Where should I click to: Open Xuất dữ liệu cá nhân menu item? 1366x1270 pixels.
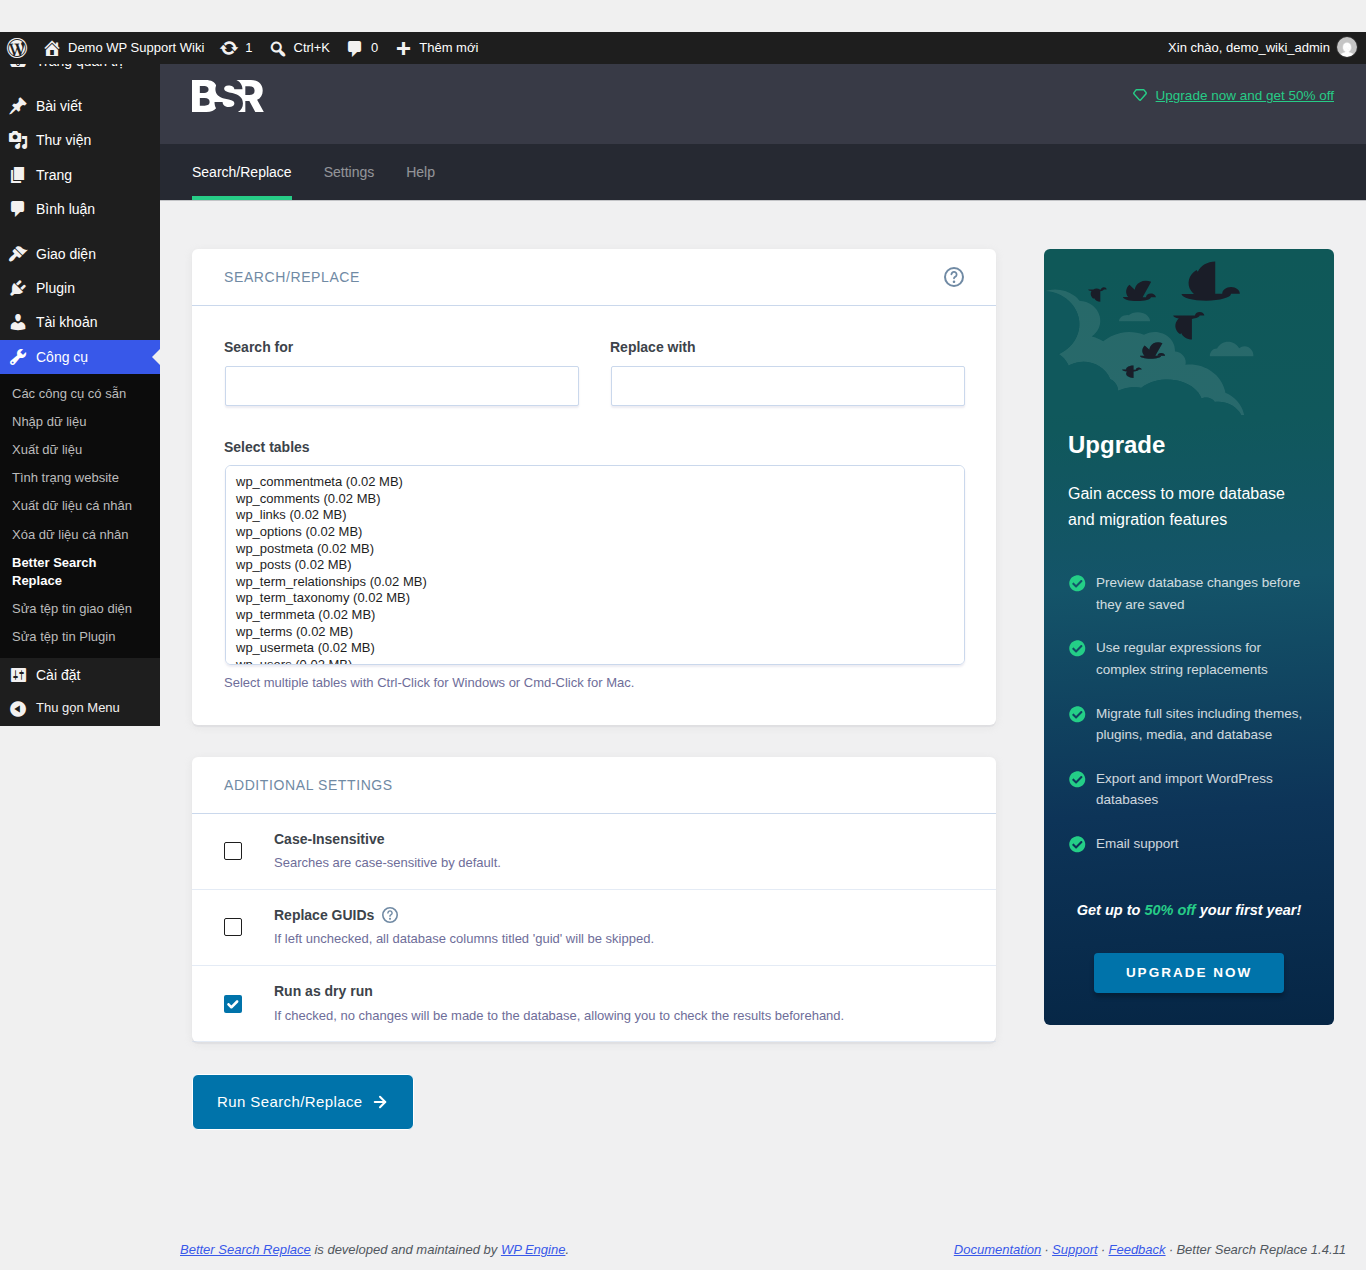point(72,506)
